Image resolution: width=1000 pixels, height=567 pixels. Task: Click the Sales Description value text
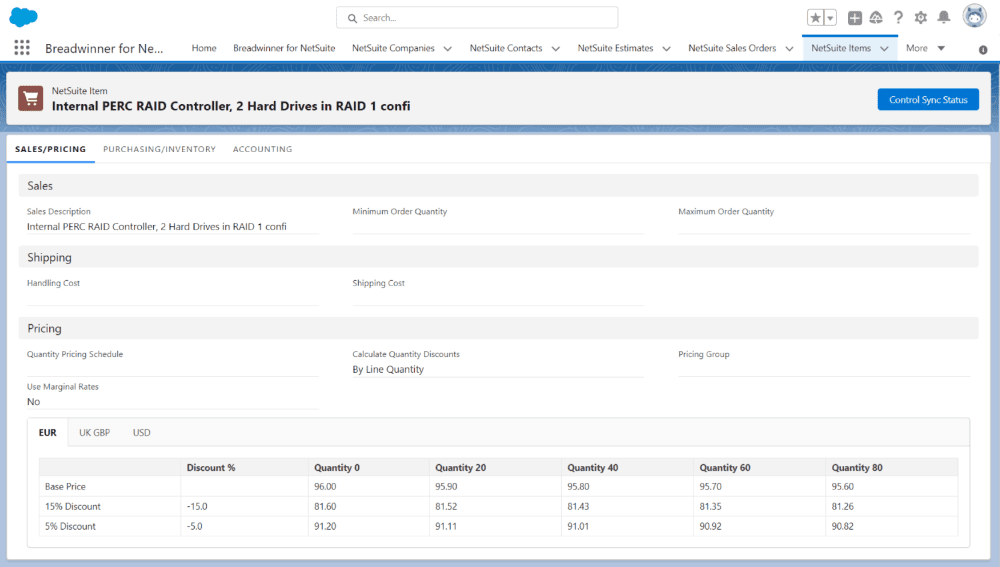point(156,226)
